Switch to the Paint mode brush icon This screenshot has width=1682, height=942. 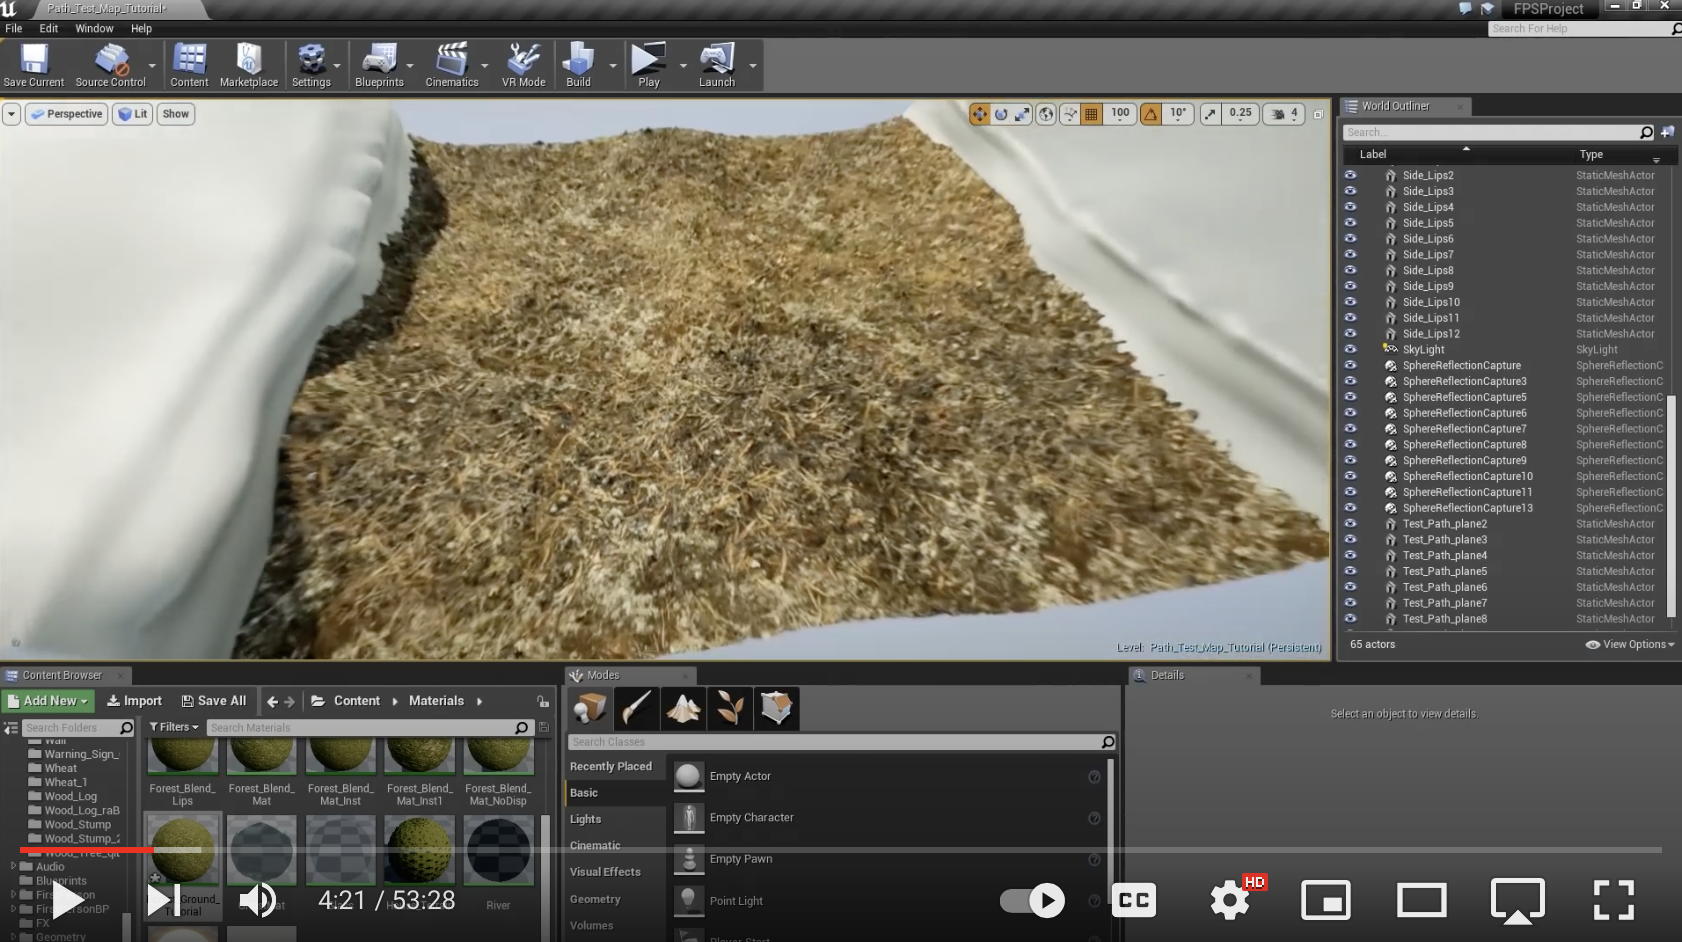point(636,708)
